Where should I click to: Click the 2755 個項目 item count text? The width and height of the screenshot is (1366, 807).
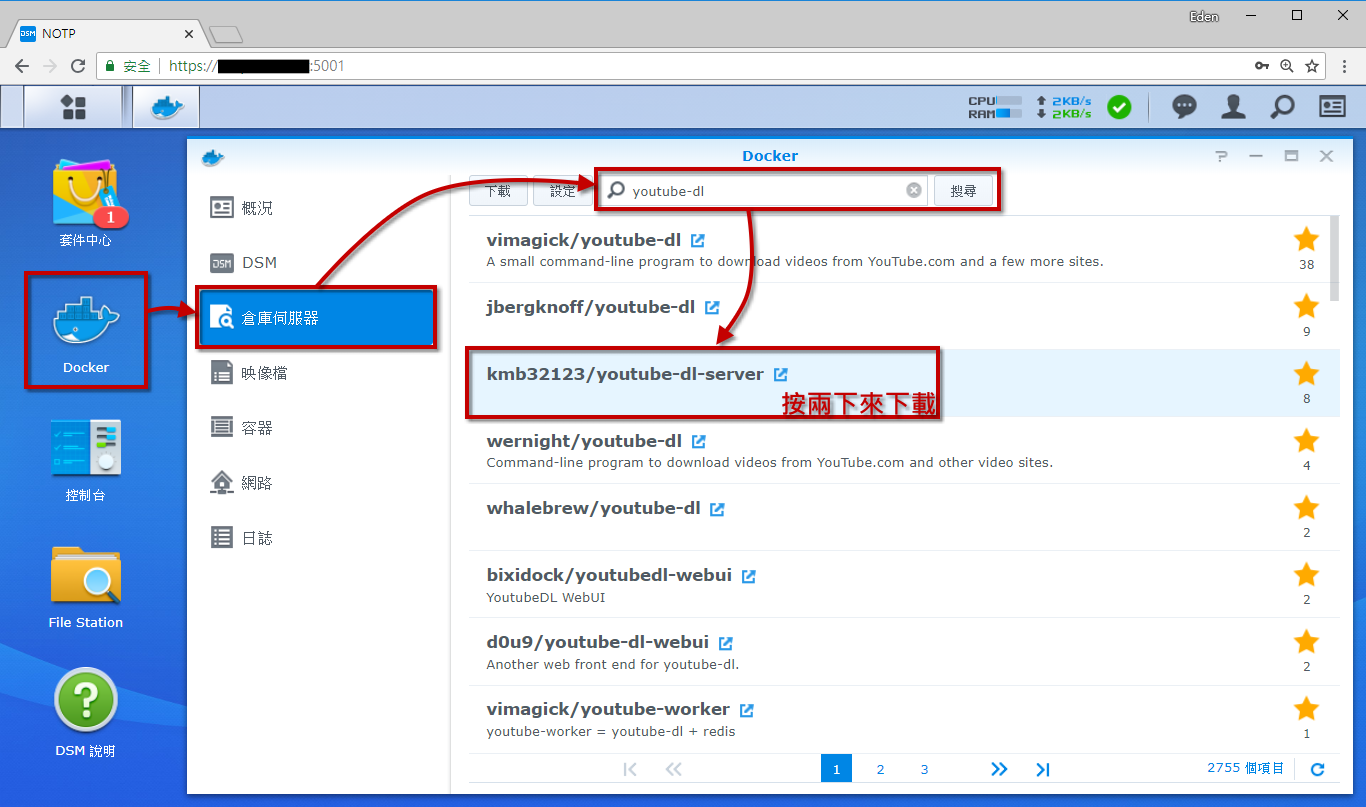click(1245, 768)
